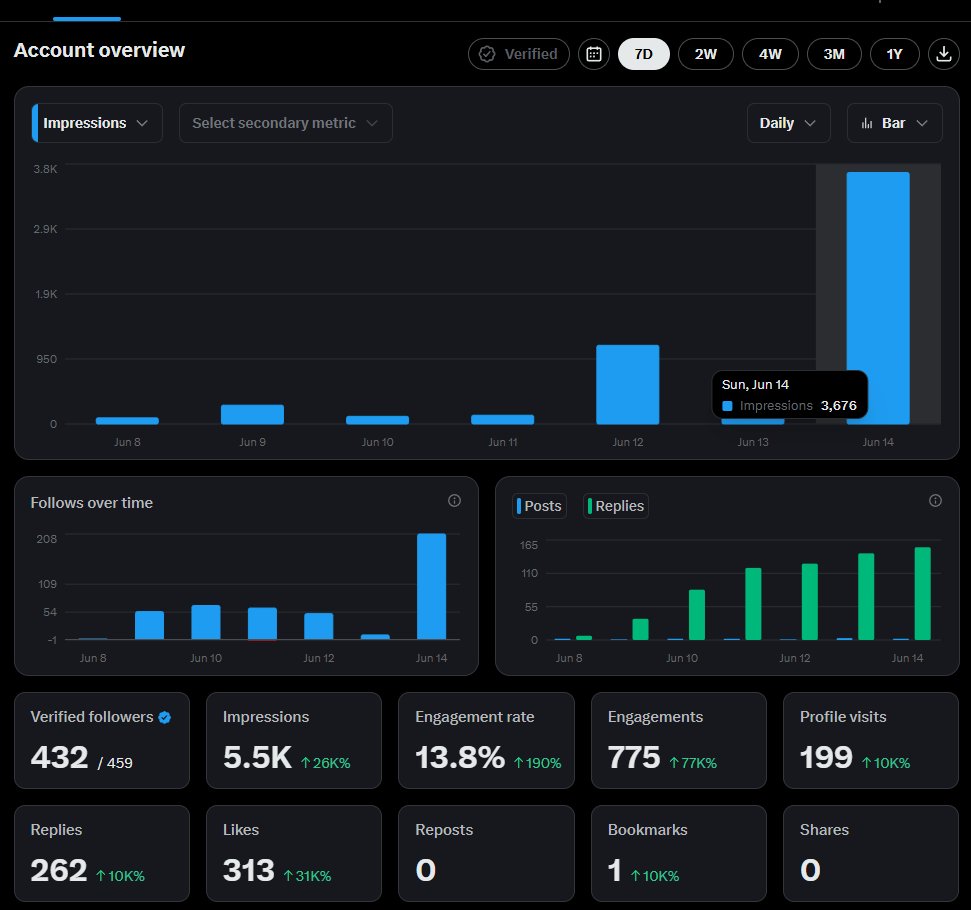Click the 31K% likes change
Screen dimensions: 971x910
click(307, 876)
